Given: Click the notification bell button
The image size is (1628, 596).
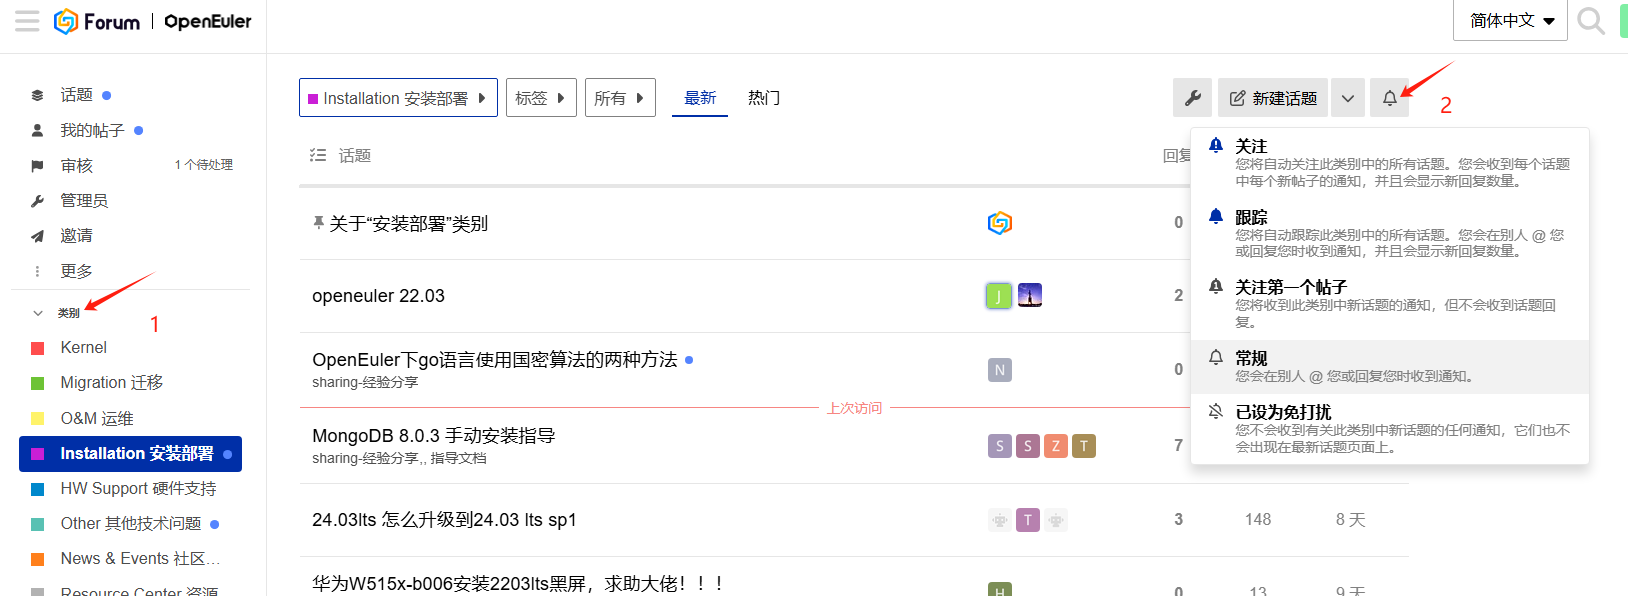Looking at the screenshot, I should point(1389,98).
